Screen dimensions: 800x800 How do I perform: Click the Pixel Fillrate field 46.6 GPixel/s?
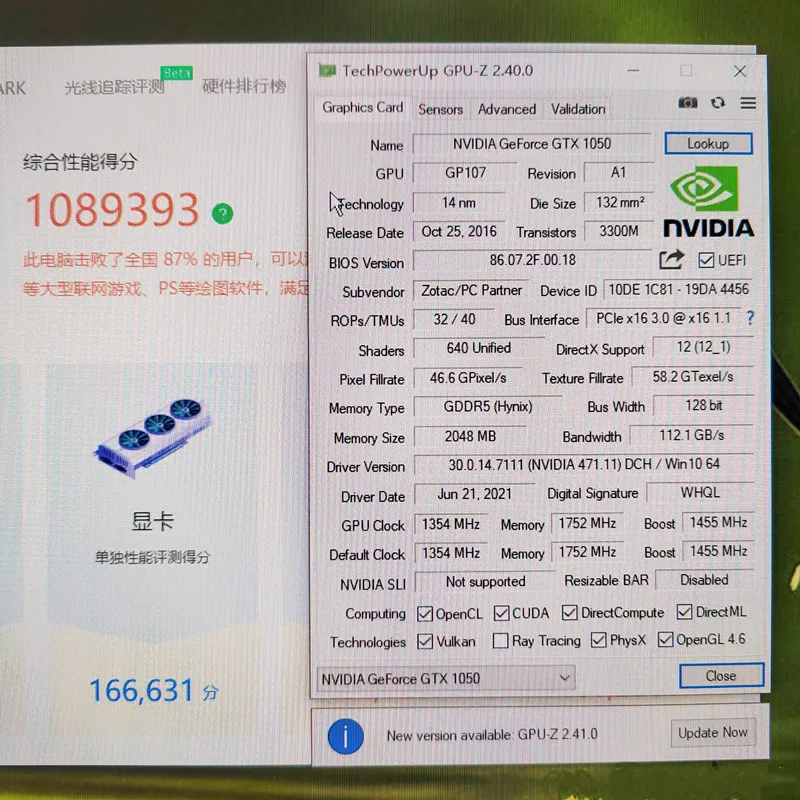[x=468, y=378]
